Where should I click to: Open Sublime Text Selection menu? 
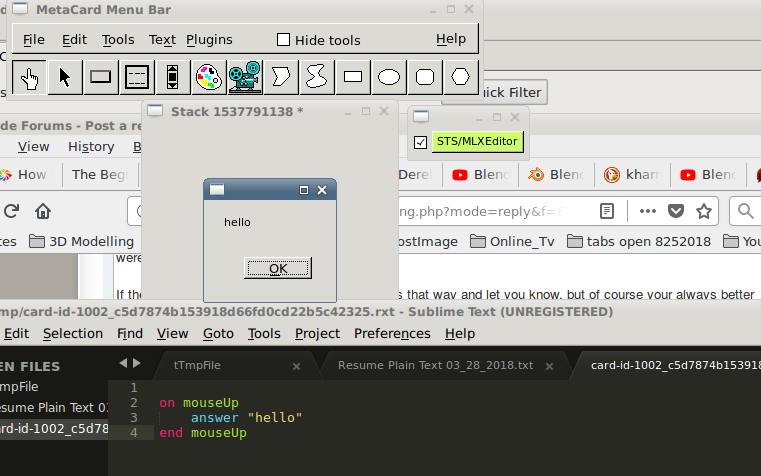tap(73, 333)
